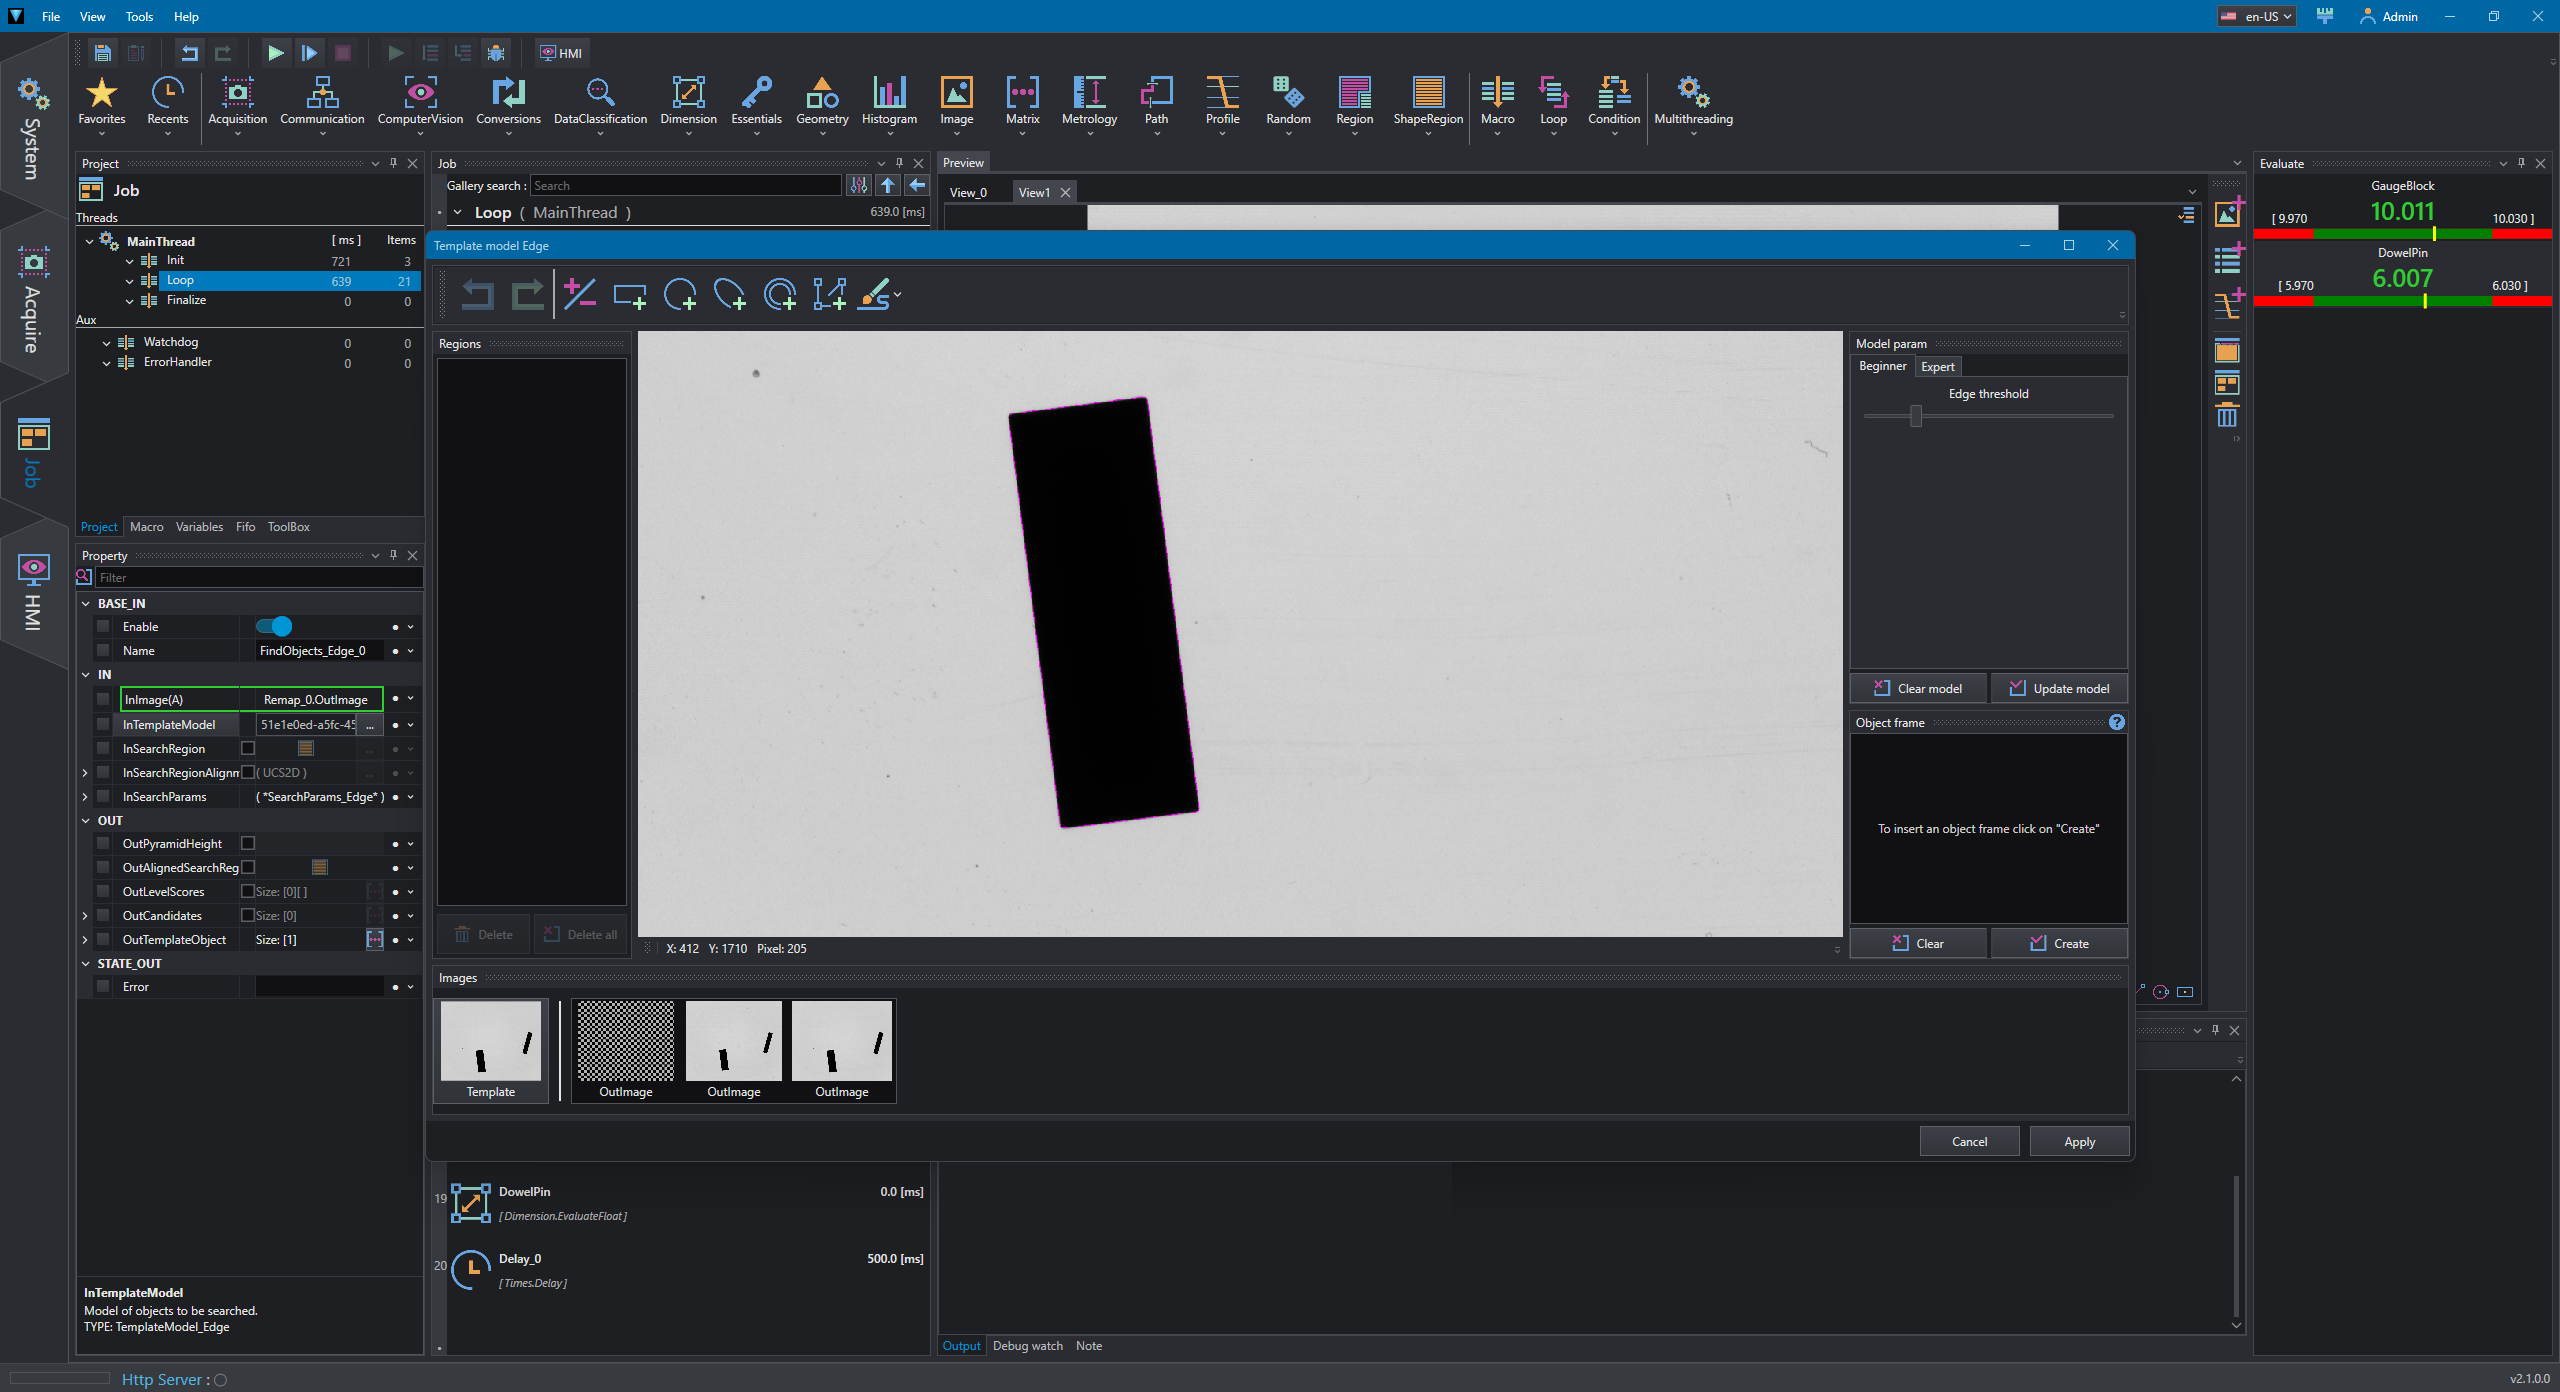2560x1392 pixels.
Task: Select the add circle region tool
Action: pos(680,294)
